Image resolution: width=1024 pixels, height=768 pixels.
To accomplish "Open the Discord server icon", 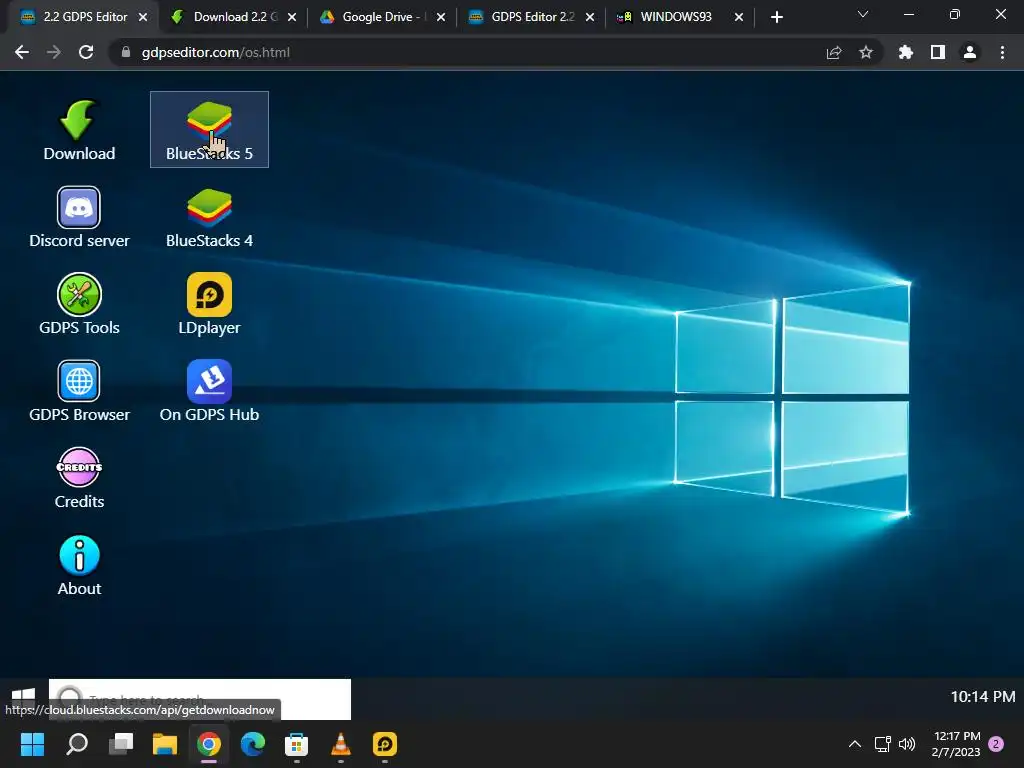I will click(79, 217).
